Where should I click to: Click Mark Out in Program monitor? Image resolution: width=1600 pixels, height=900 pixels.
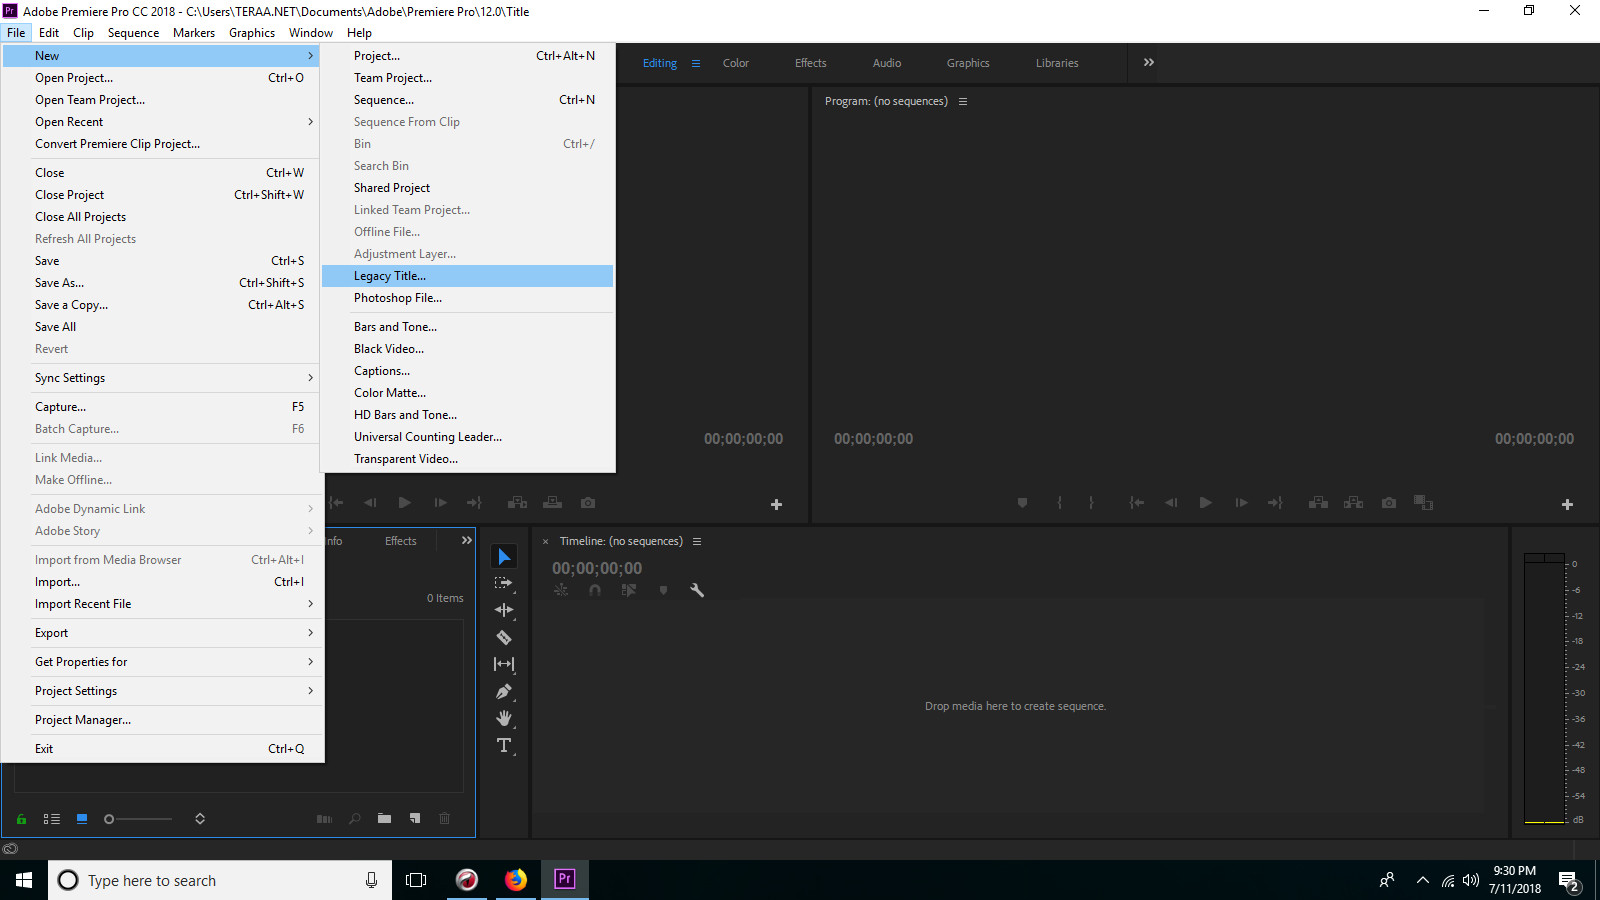pos(1091,503)
